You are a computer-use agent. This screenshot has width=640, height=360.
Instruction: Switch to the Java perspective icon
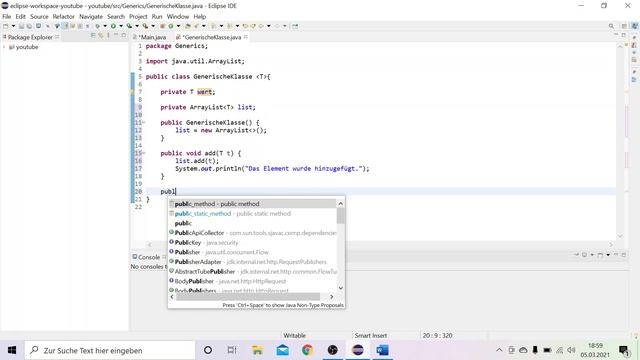(x=634, y=26)
